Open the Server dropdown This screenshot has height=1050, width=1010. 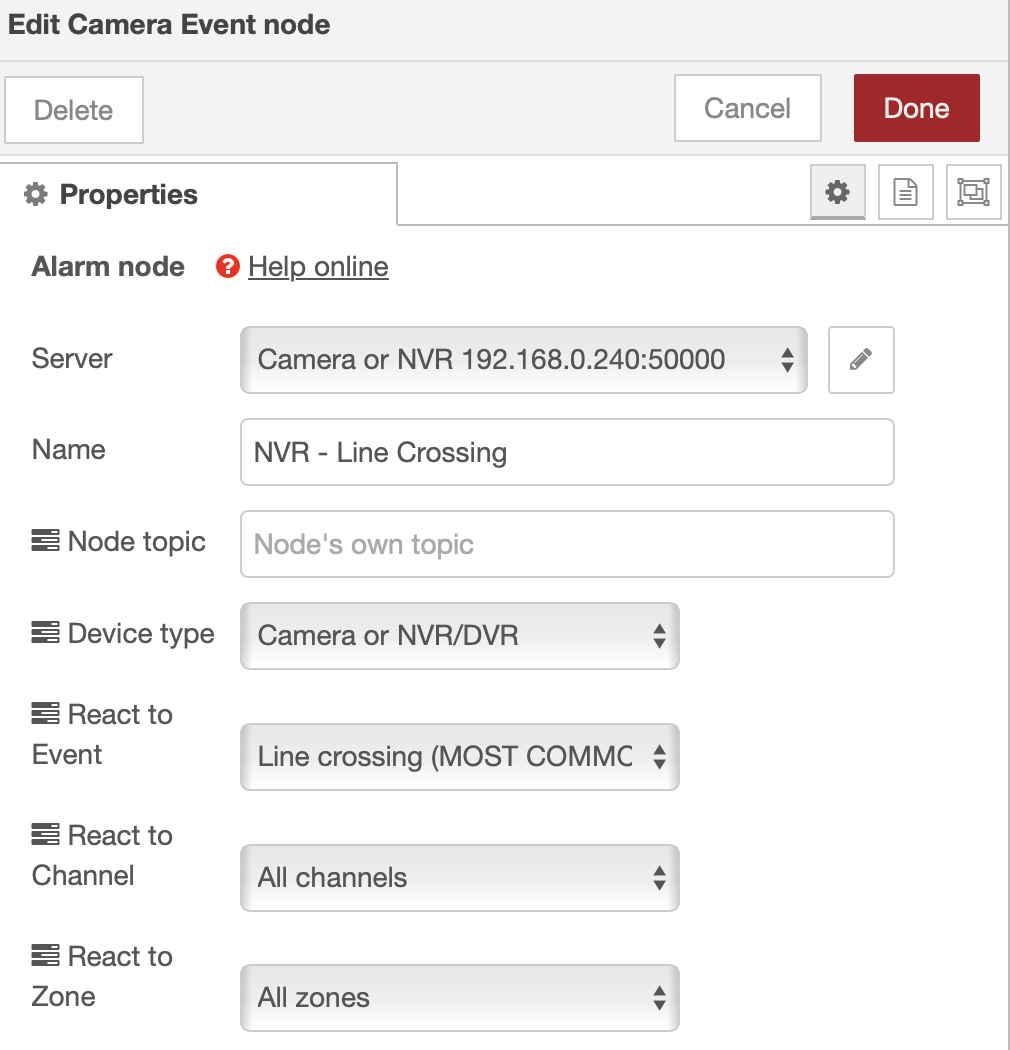[x=524, y=360]
